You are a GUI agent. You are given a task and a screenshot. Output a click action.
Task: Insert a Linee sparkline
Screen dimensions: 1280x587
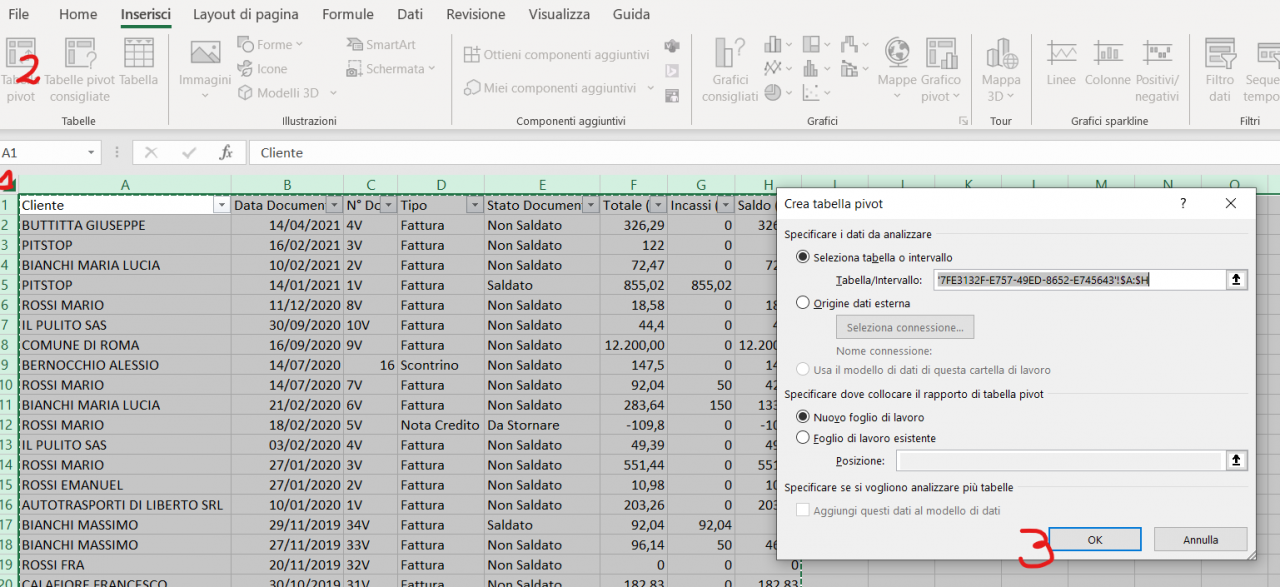coord(1061,63)
